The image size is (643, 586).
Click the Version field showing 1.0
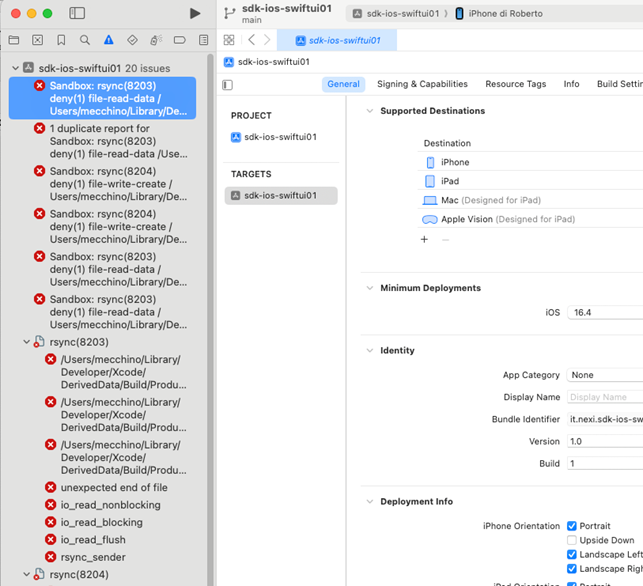point(605,441)
